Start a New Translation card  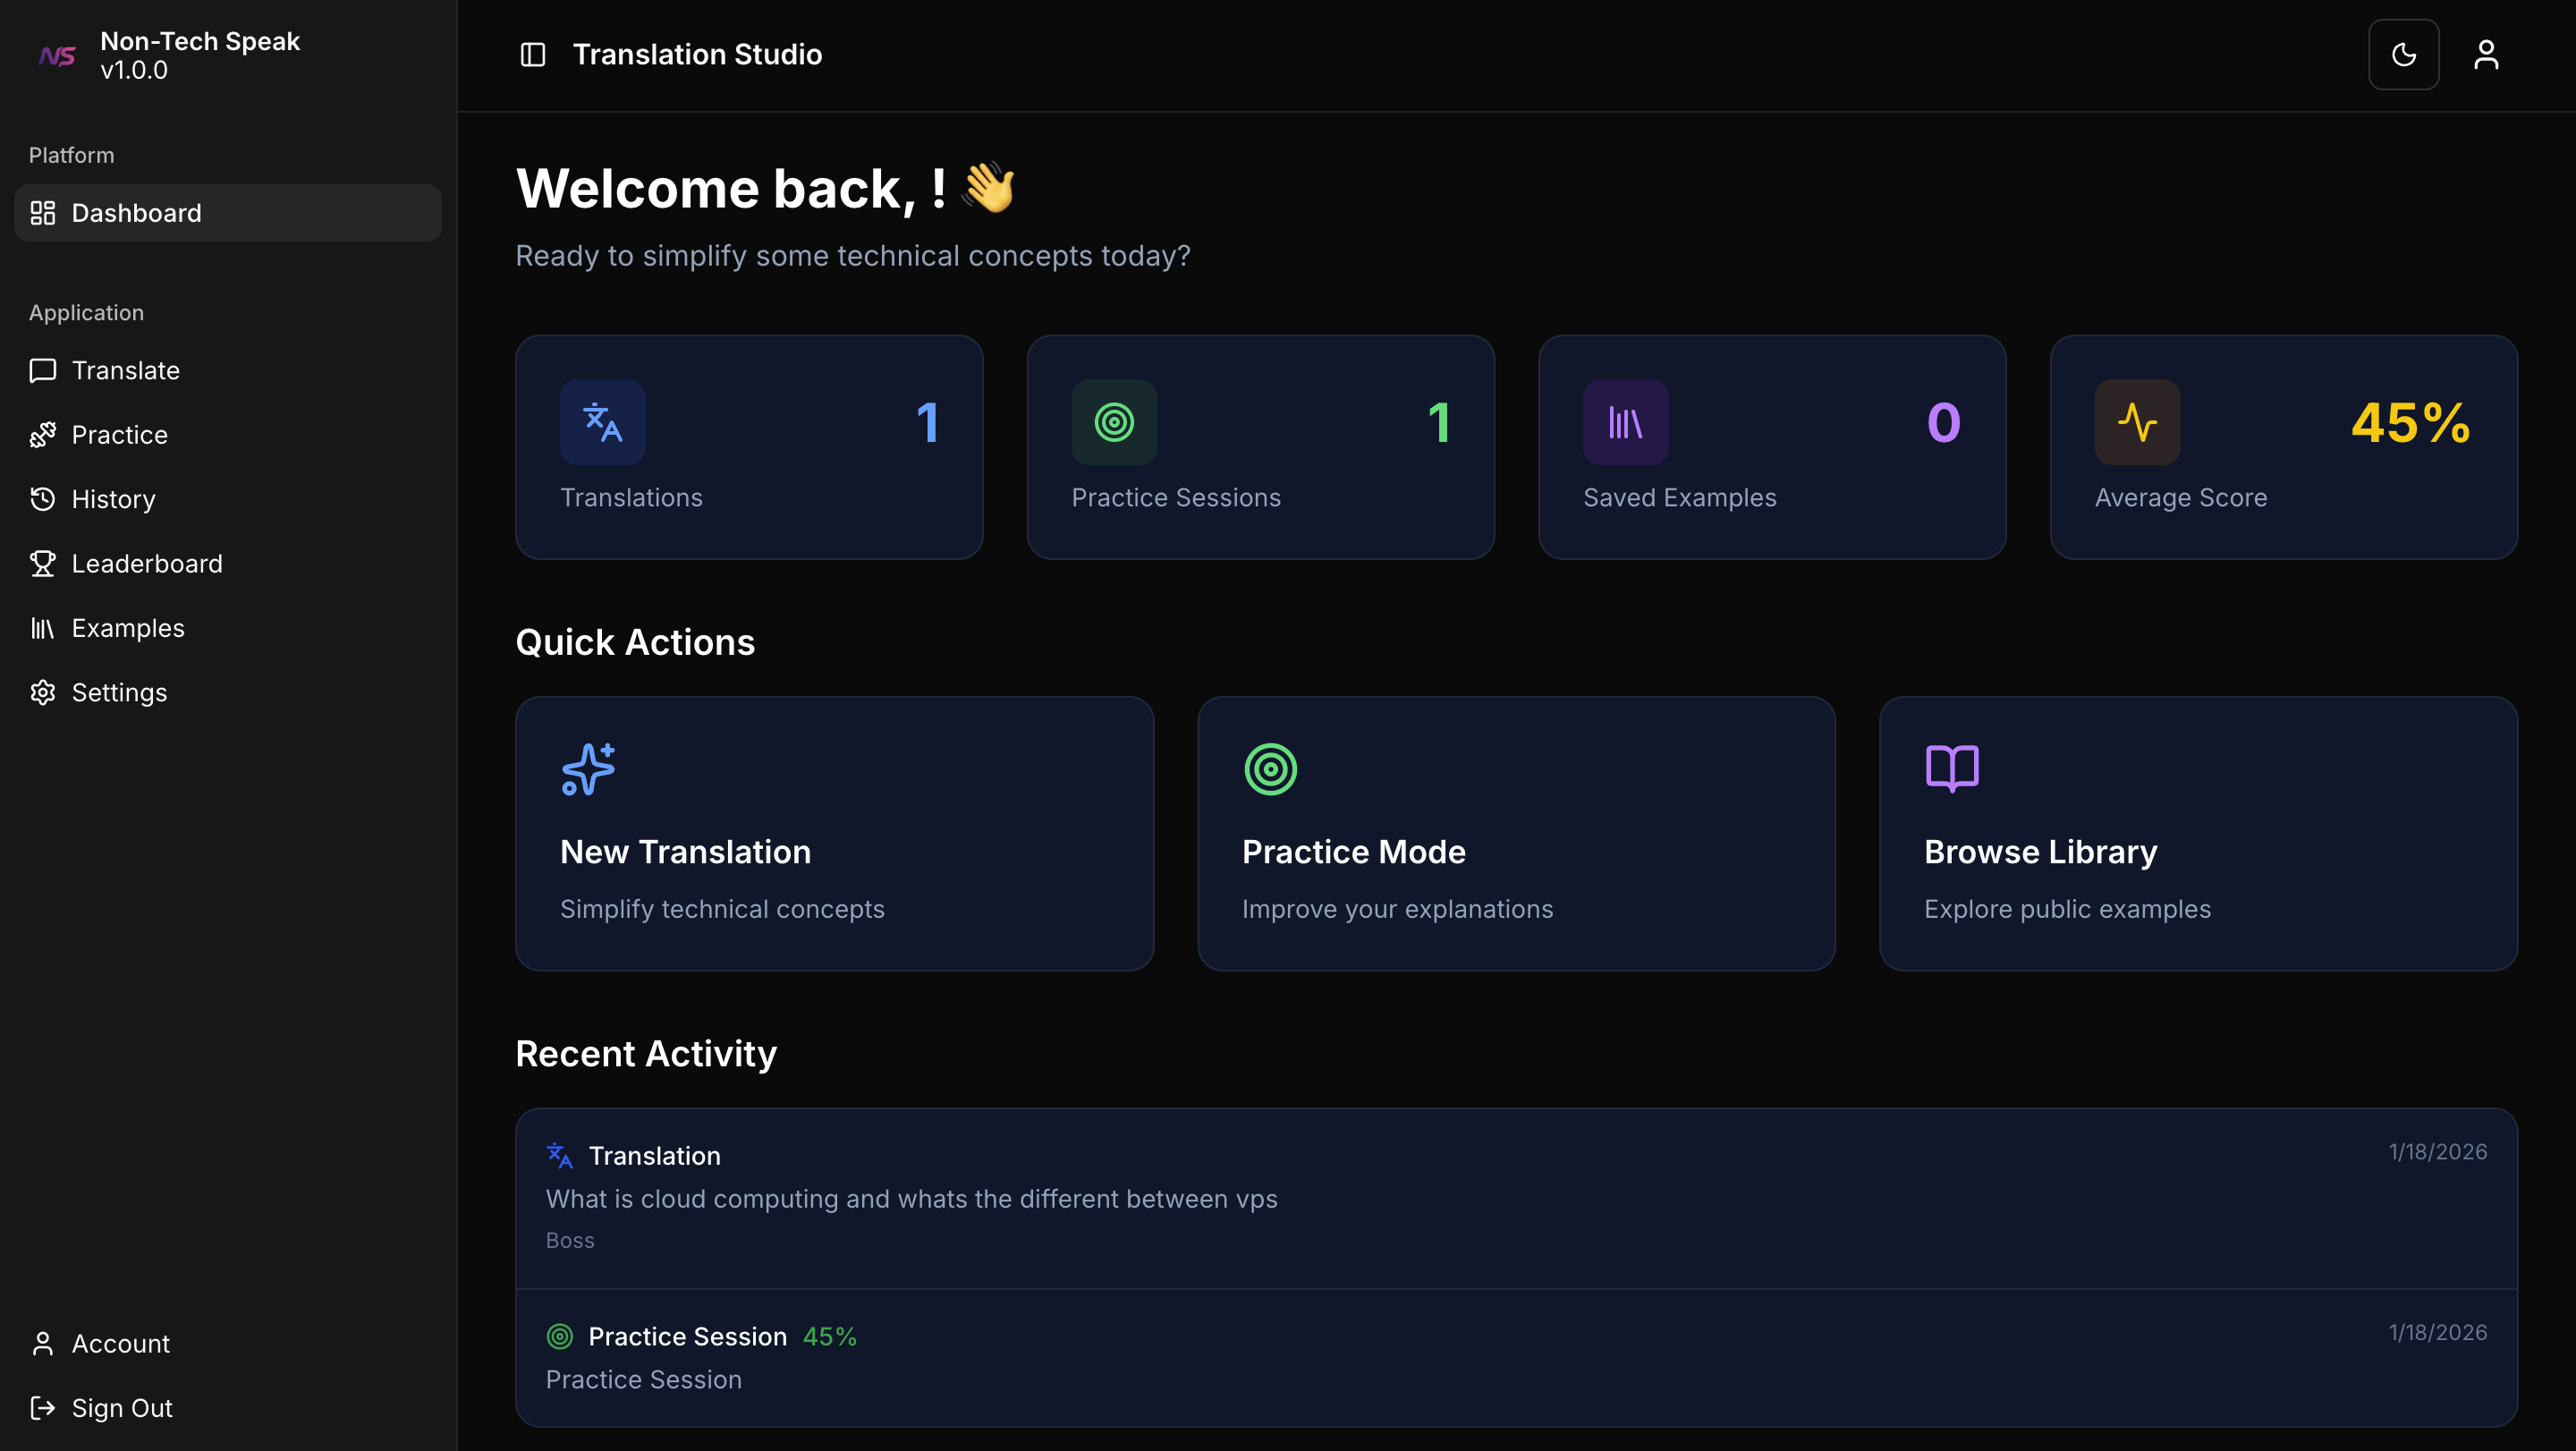tap(834, 833)
